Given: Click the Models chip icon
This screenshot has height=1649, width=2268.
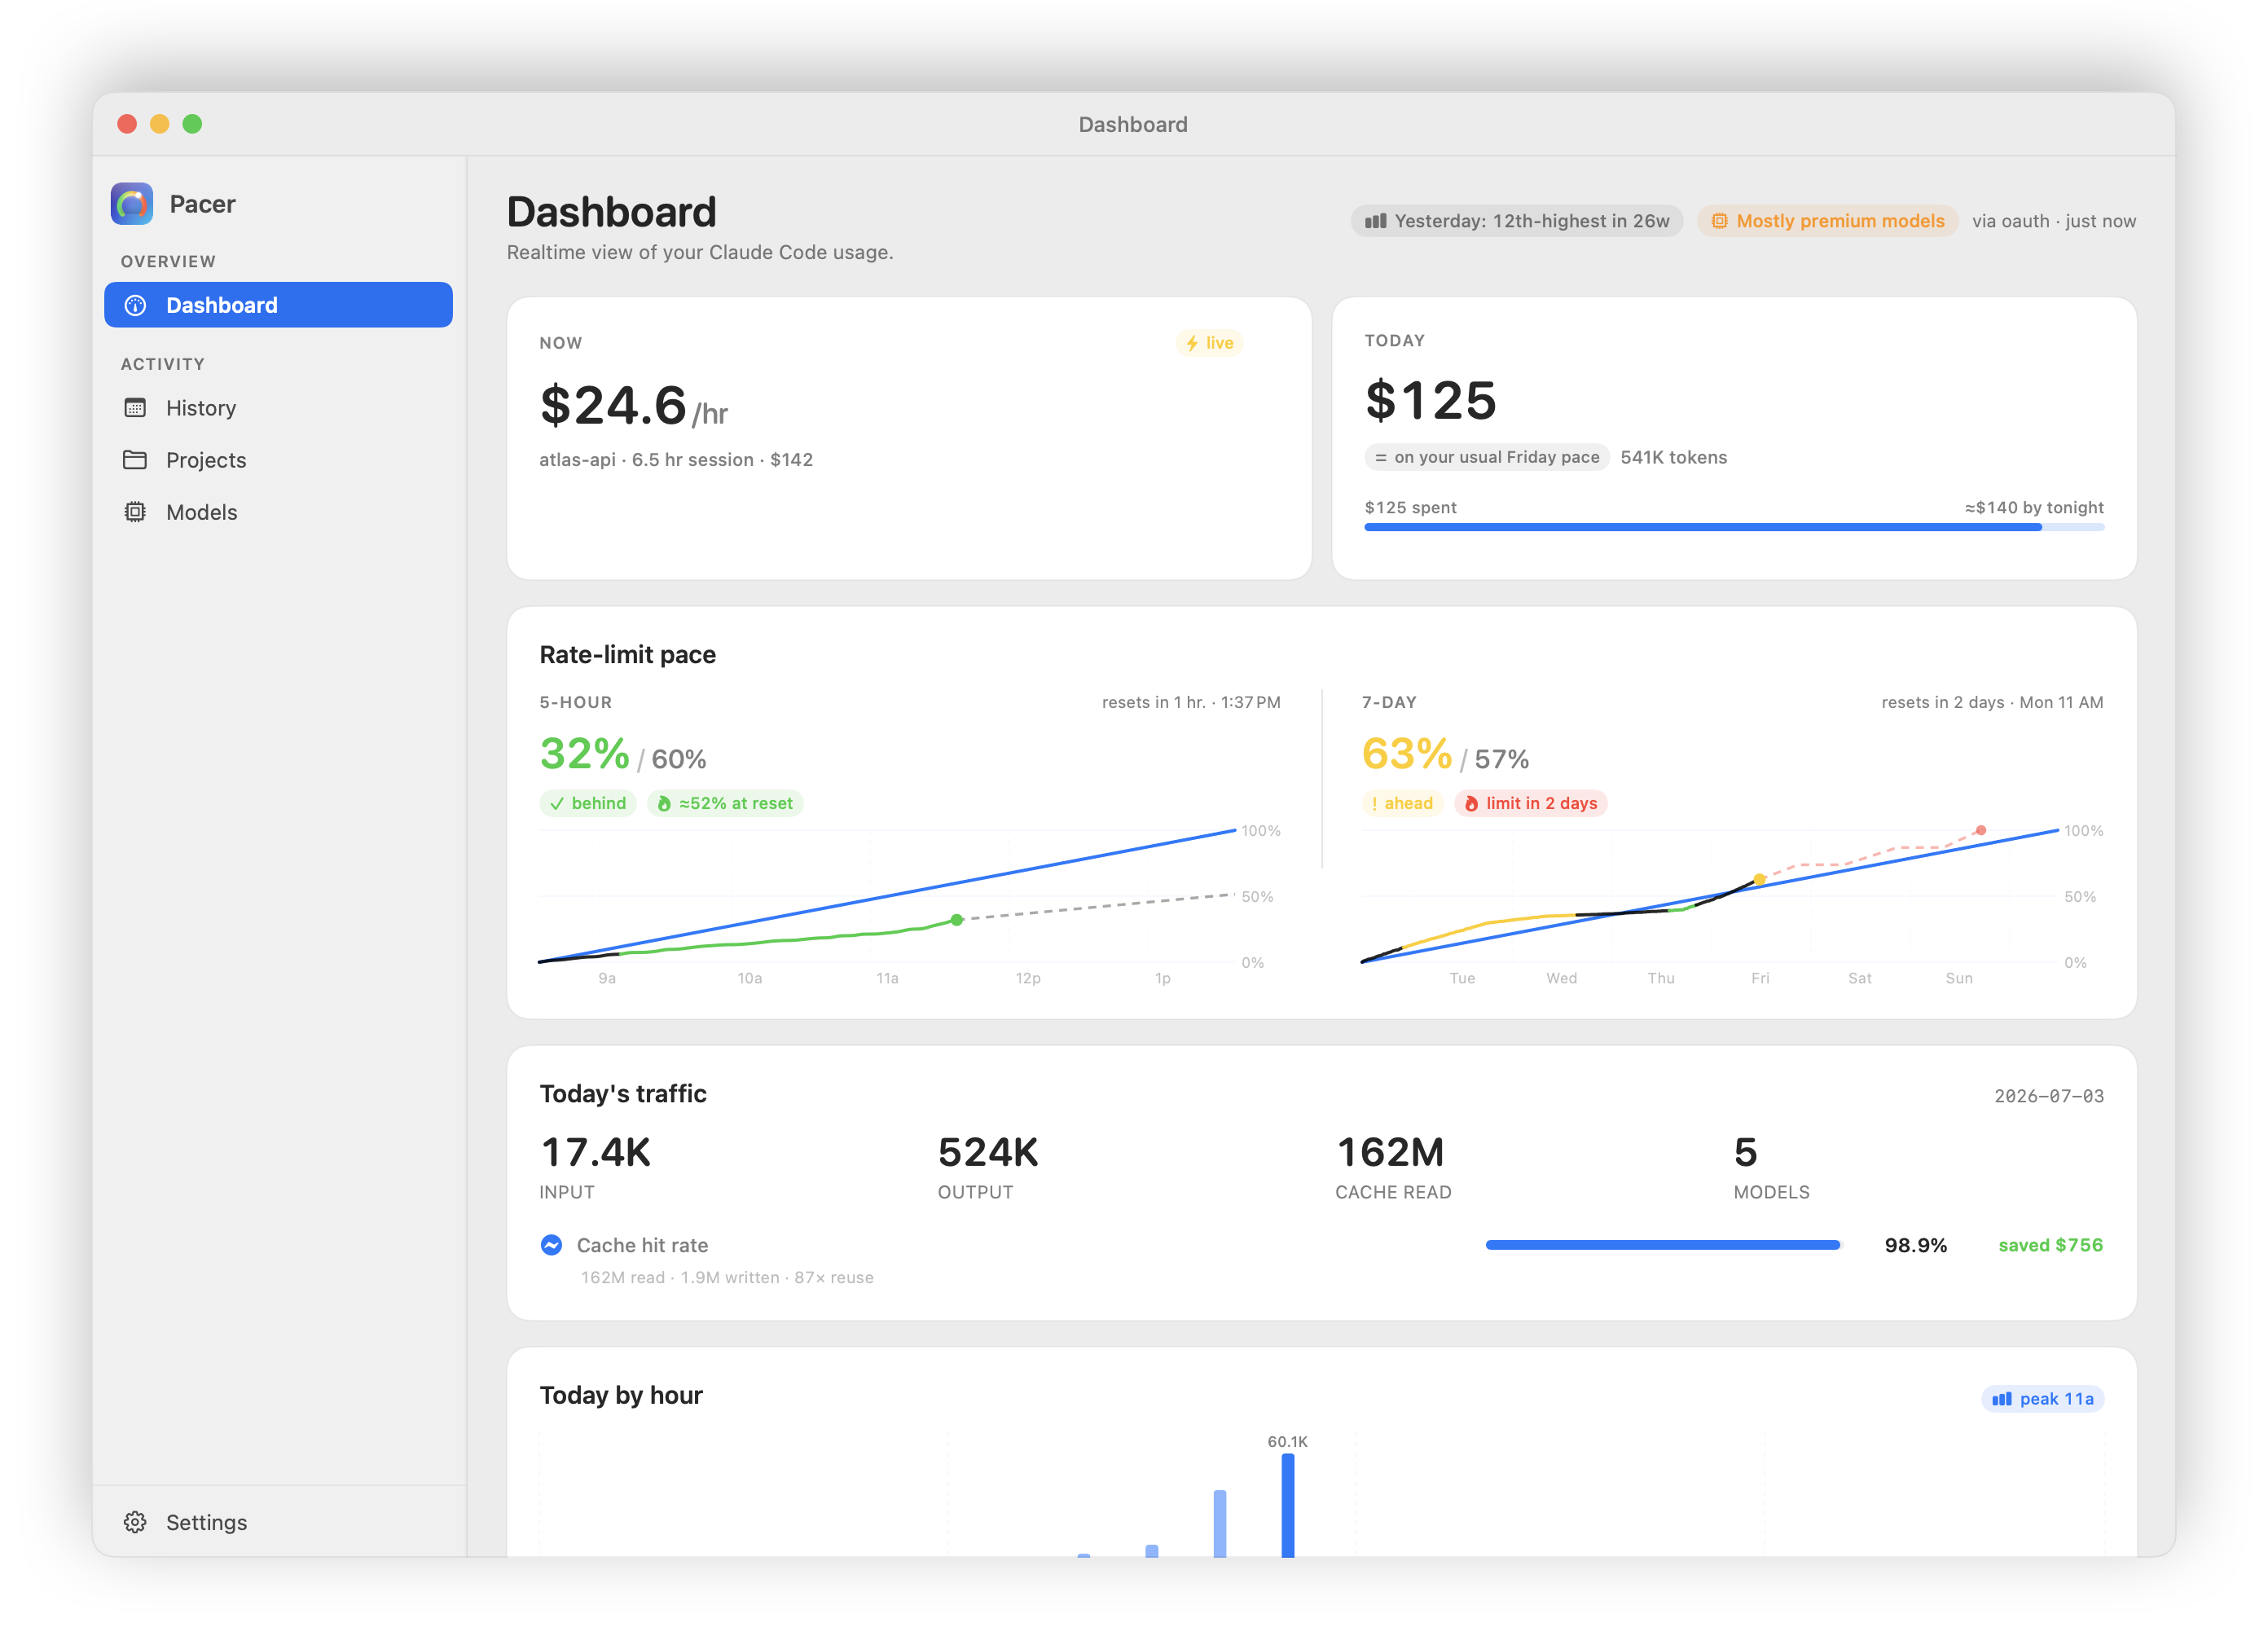Looking at the screenshot, I should point(135,512).
